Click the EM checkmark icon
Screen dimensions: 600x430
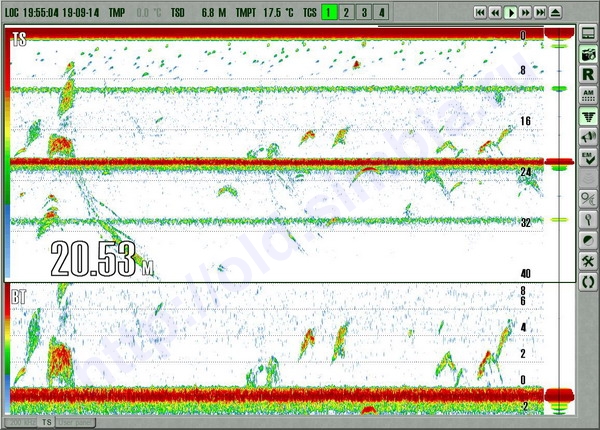tap(589, 159)
